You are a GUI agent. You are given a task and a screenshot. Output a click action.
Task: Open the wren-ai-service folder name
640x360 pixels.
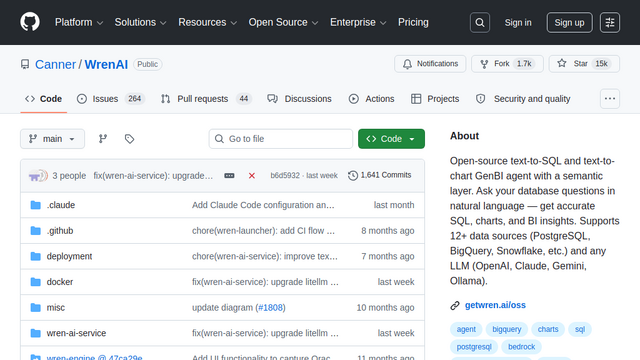click(x=76, y=333)
